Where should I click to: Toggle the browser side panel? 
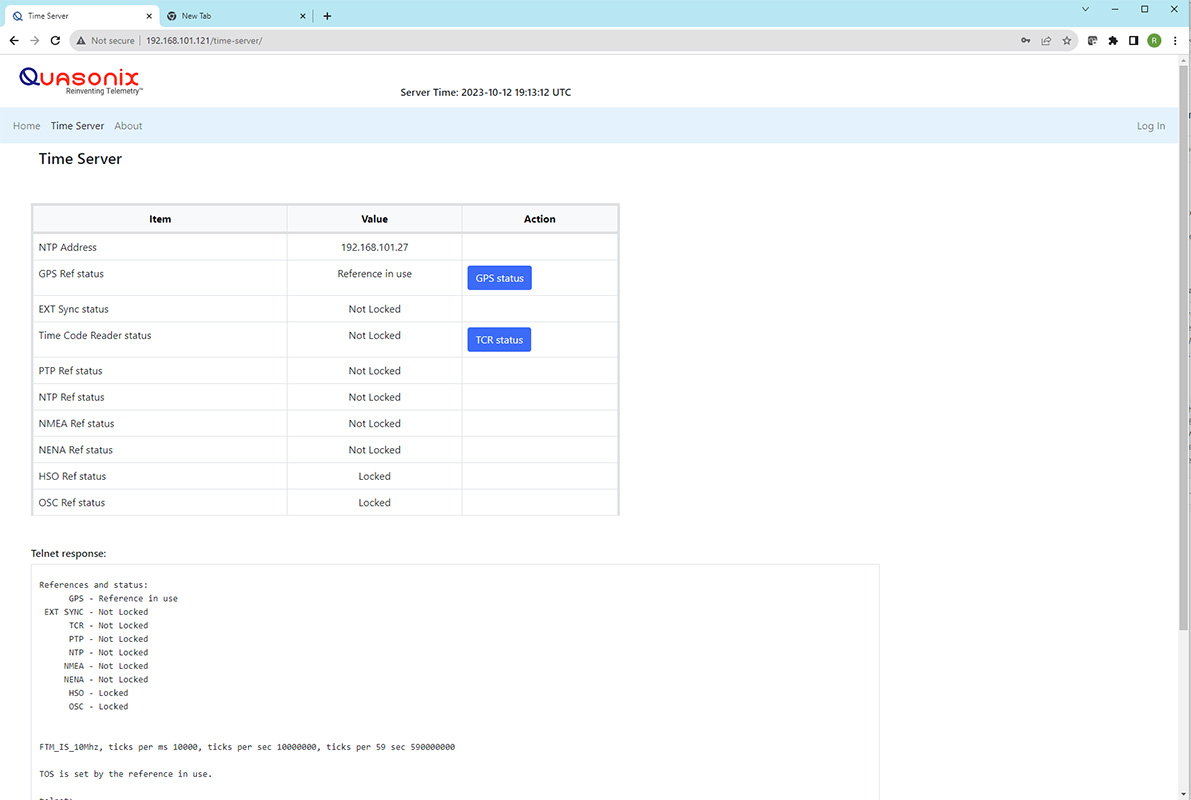click(1133, 41)
